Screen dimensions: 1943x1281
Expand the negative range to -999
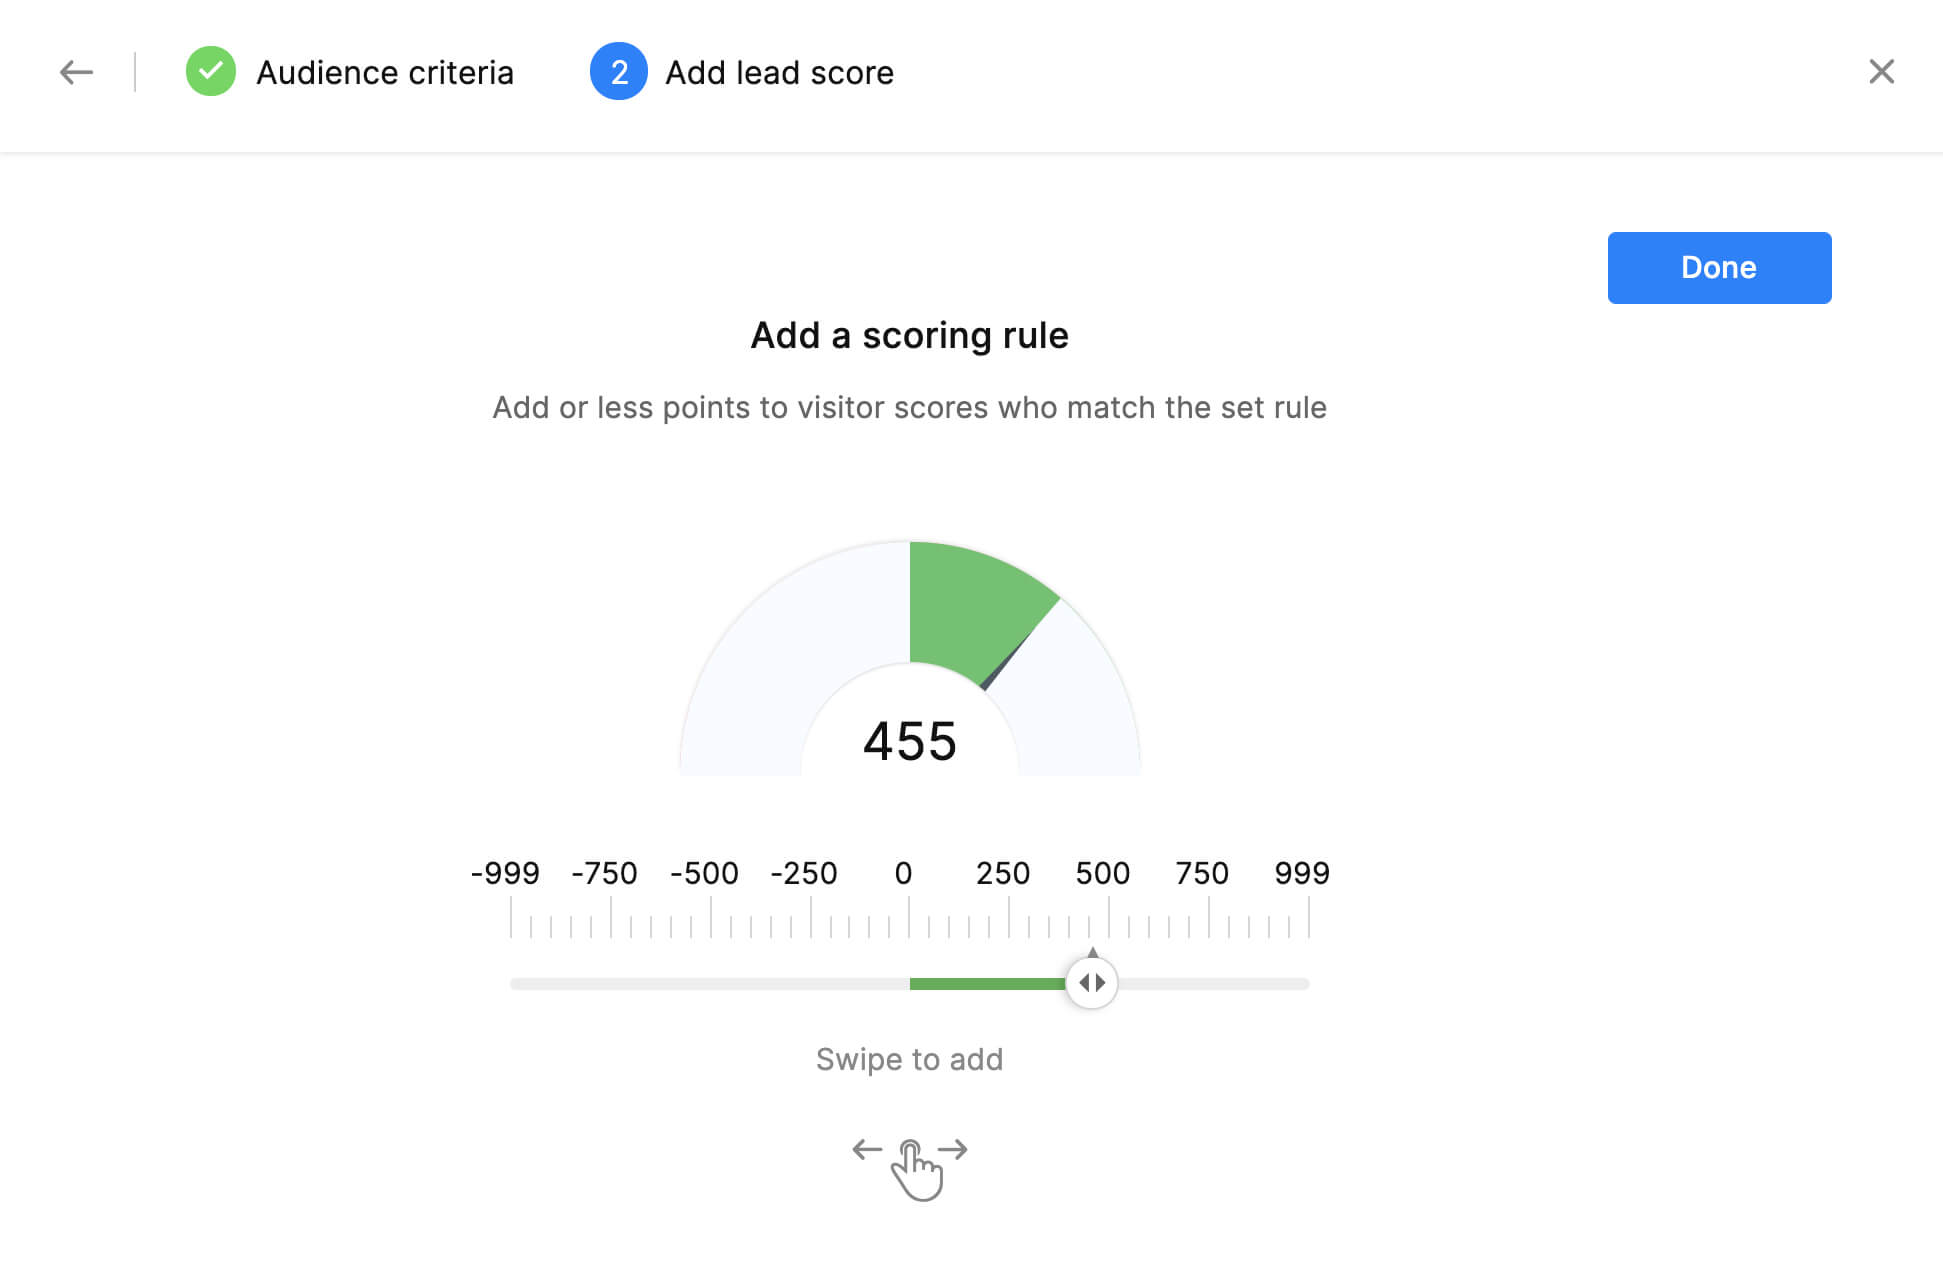[x=510, y=982]
